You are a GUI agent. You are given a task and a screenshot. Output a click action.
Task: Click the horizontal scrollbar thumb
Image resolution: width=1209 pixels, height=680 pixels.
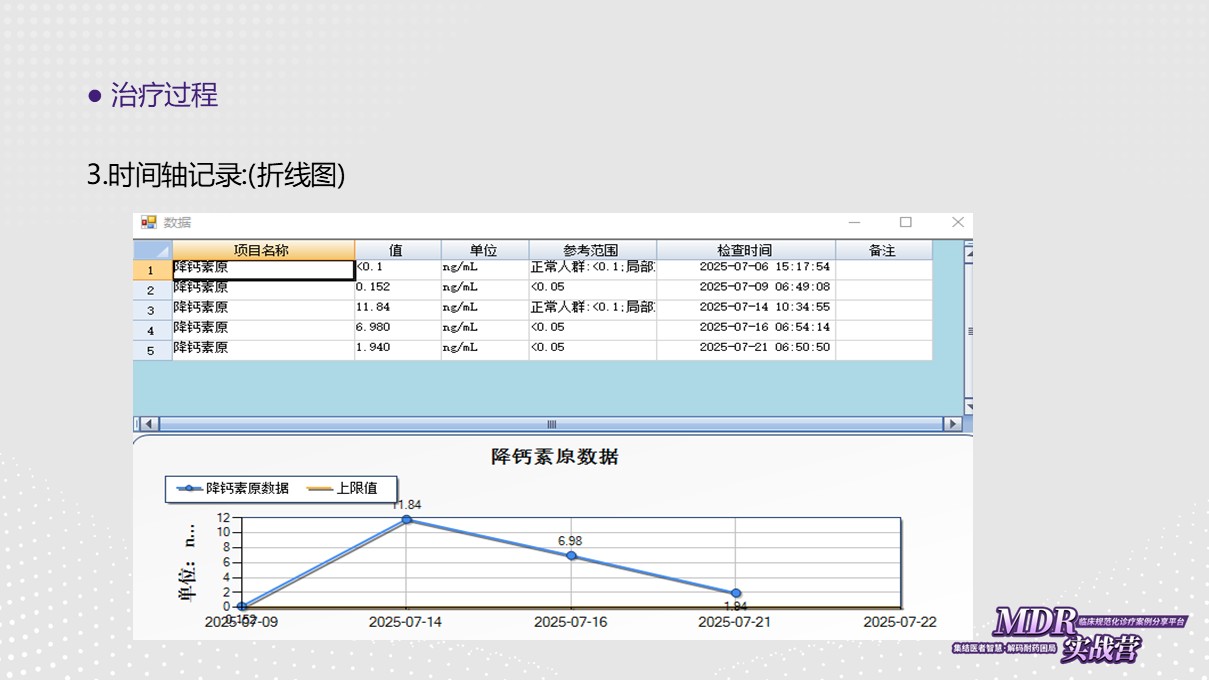point(551,424)
